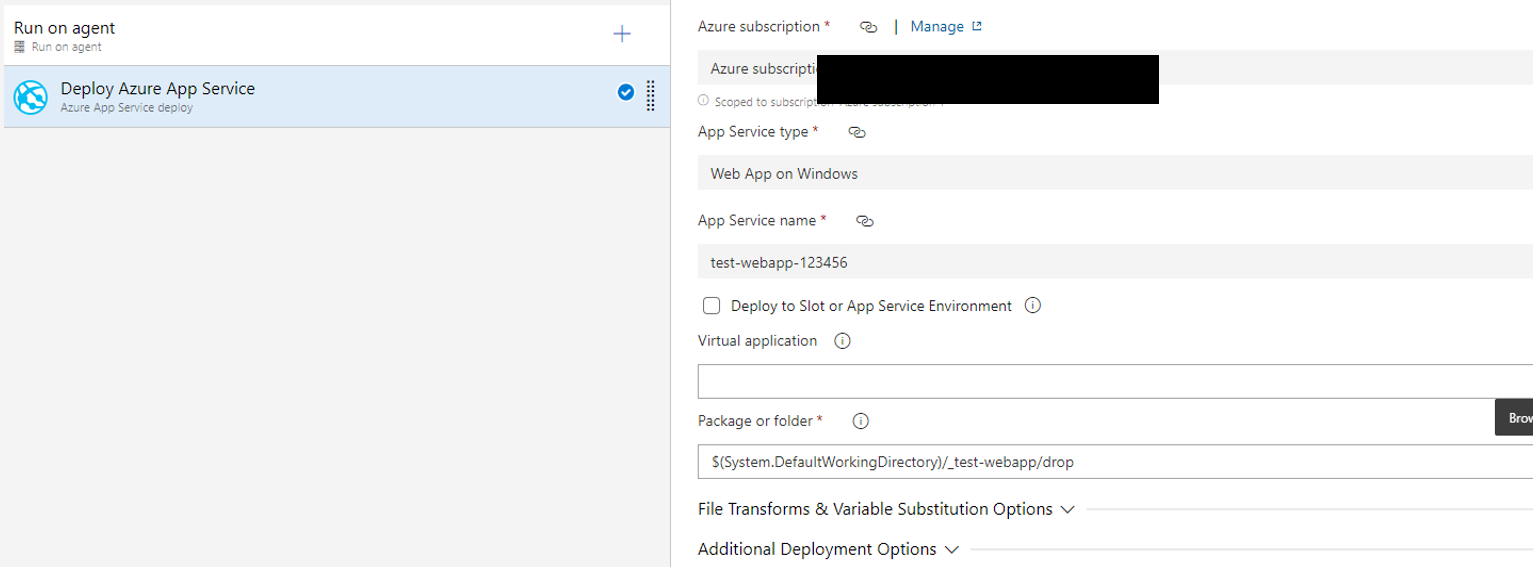
Task: Show the Package or folder info icon
Action: click(x=860, y=421)
